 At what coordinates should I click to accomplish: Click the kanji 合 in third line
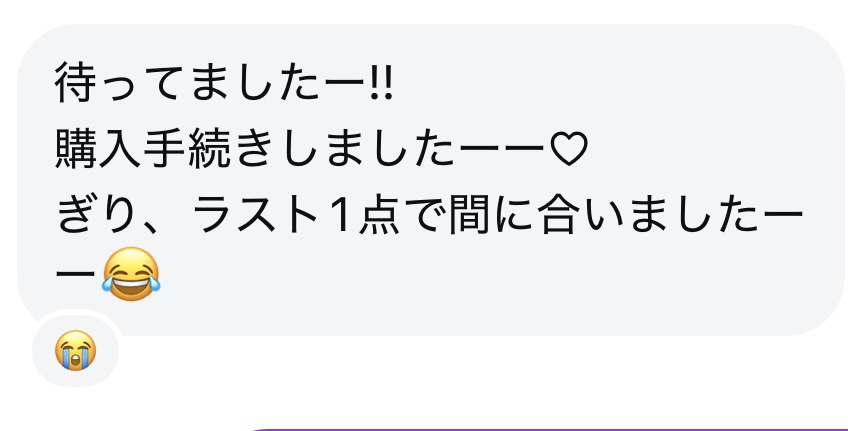pyautogui.click(x=558, y=215)
